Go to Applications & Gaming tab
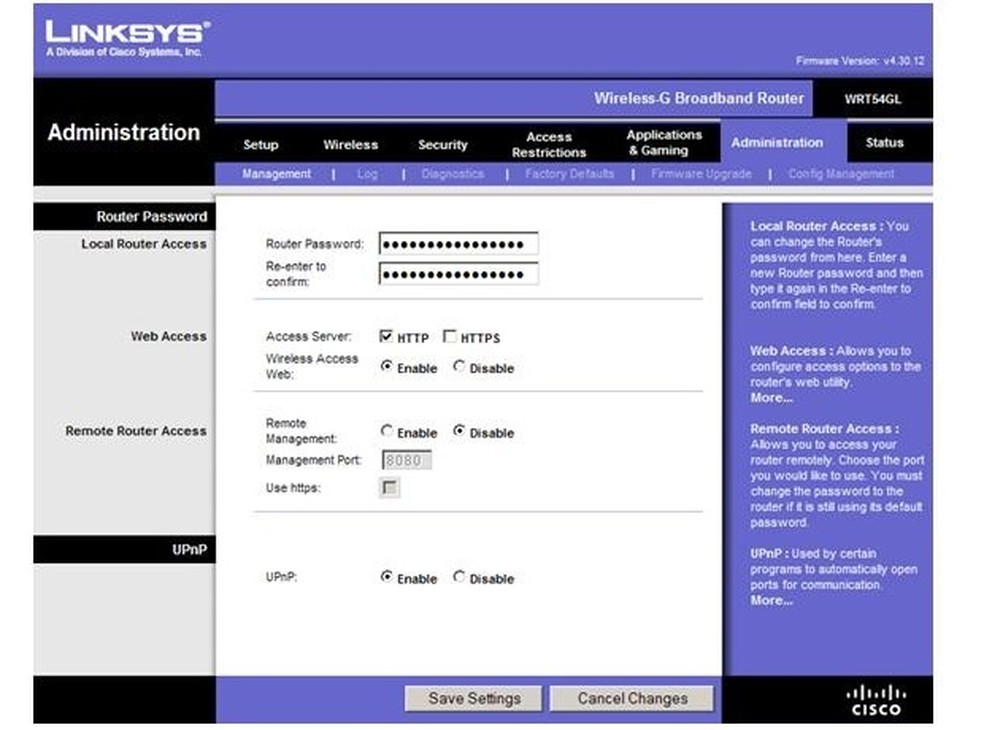The width and height of the screenshot is (984, 730). [x=664, y=142]
